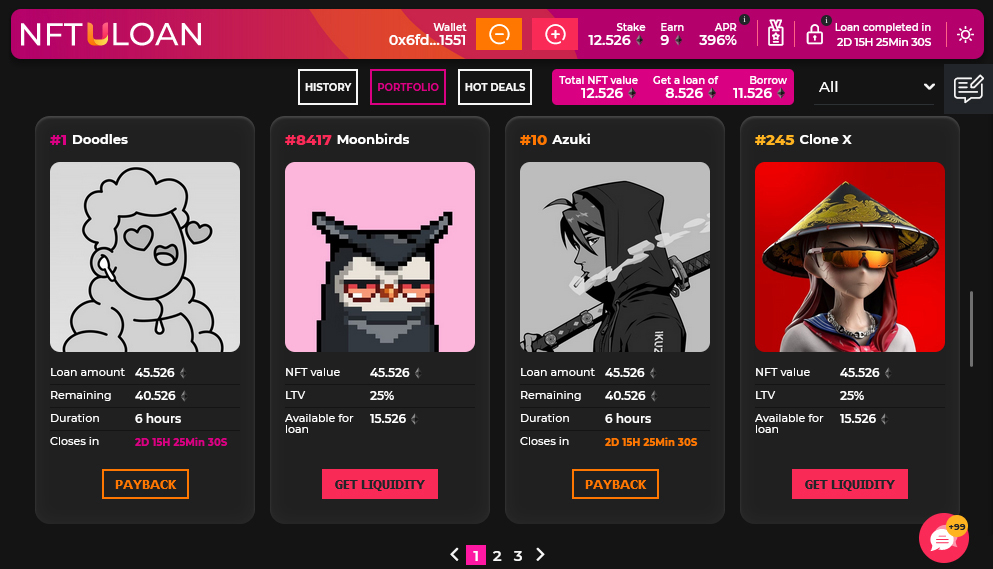This screenshot has height=569, width=993.
Task: Click the pink plus deposit wallet button
Action: 555,34
